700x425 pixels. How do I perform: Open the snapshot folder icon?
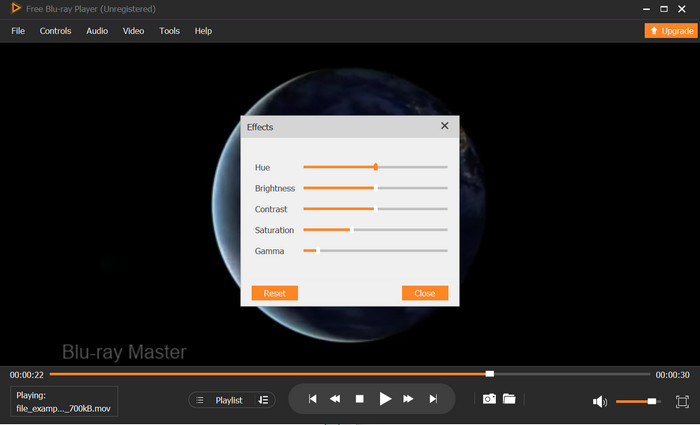[x=509, y=399]
